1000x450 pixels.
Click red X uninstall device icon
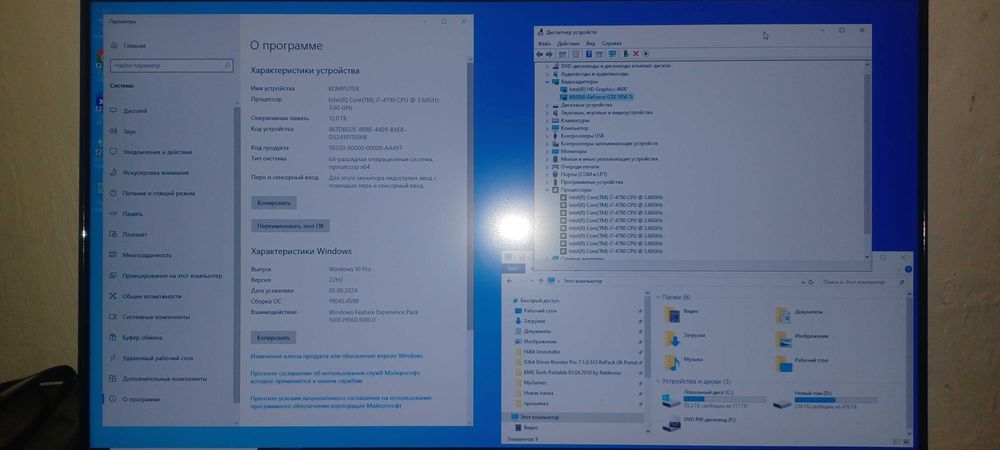(636, 54)
